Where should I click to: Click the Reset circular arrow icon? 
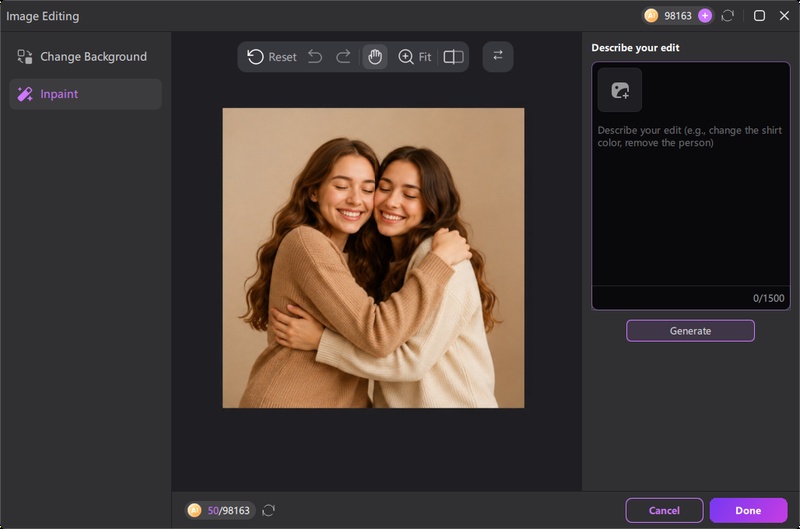pos(255,57)
